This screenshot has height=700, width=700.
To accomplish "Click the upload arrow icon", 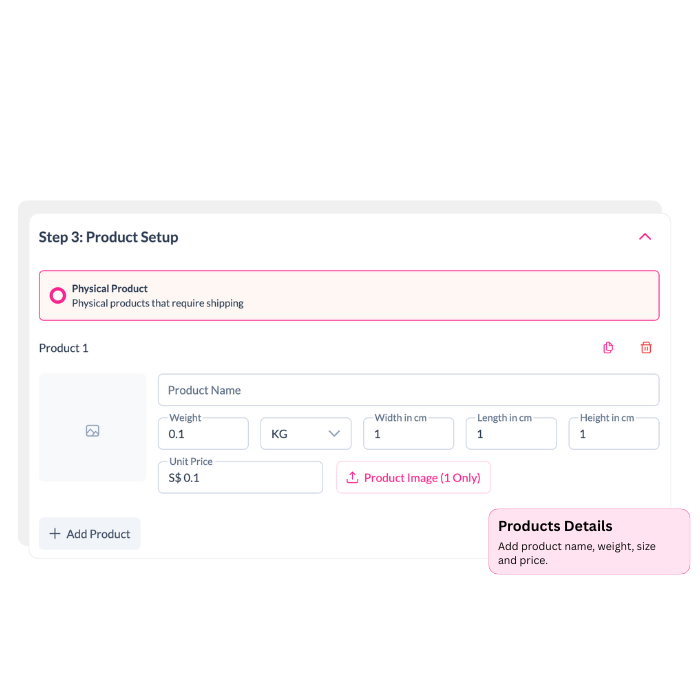I will [352, 478].
